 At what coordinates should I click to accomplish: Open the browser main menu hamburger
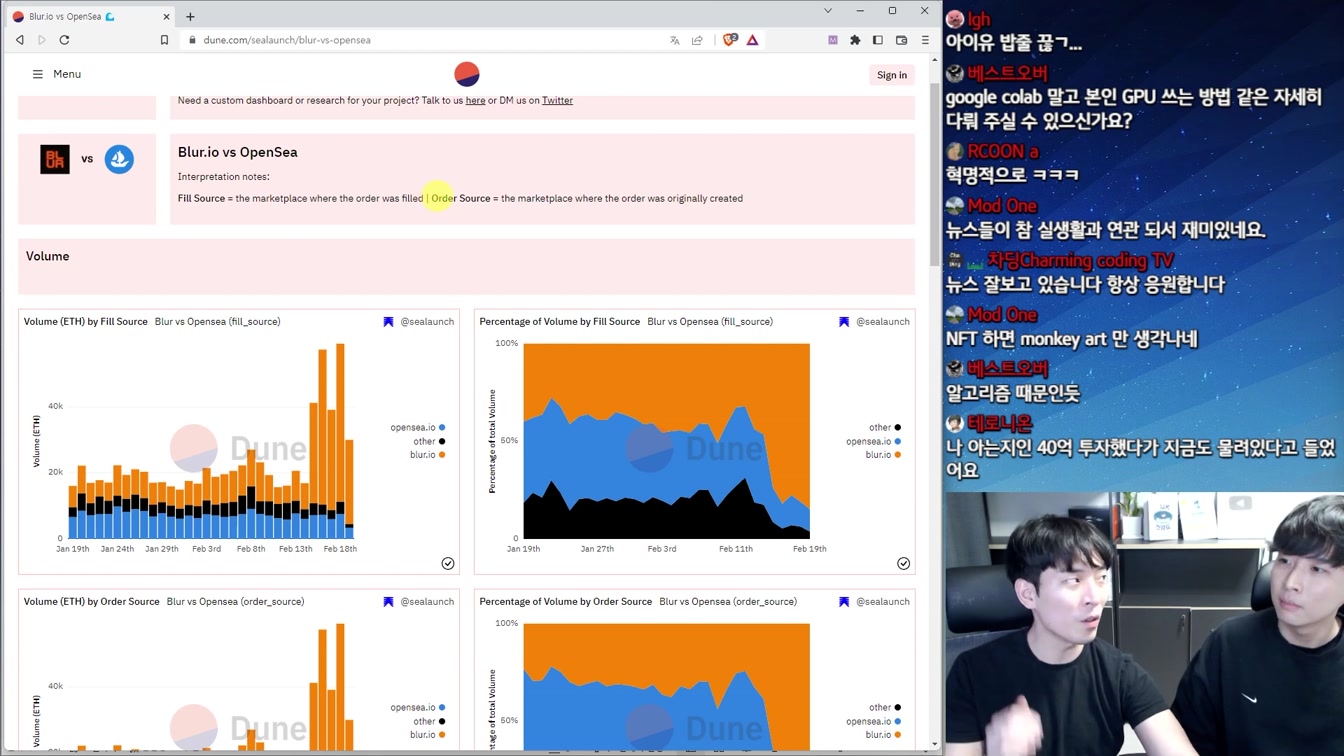pos(925,40)
